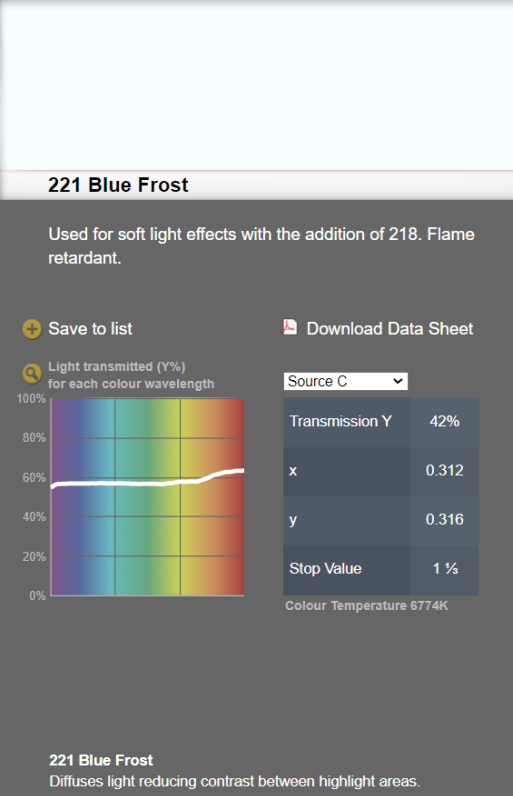Screen dimensions: 513x796
Task: Open the Source C dropdown
Action: (346, 381)
